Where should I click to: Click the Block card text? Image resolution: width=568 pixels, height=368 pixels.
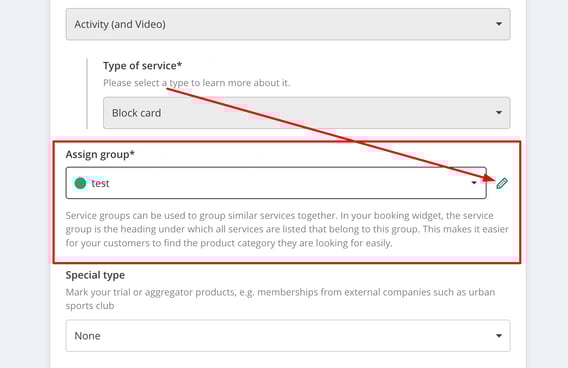pyautogui.click(x=137, y=113)
